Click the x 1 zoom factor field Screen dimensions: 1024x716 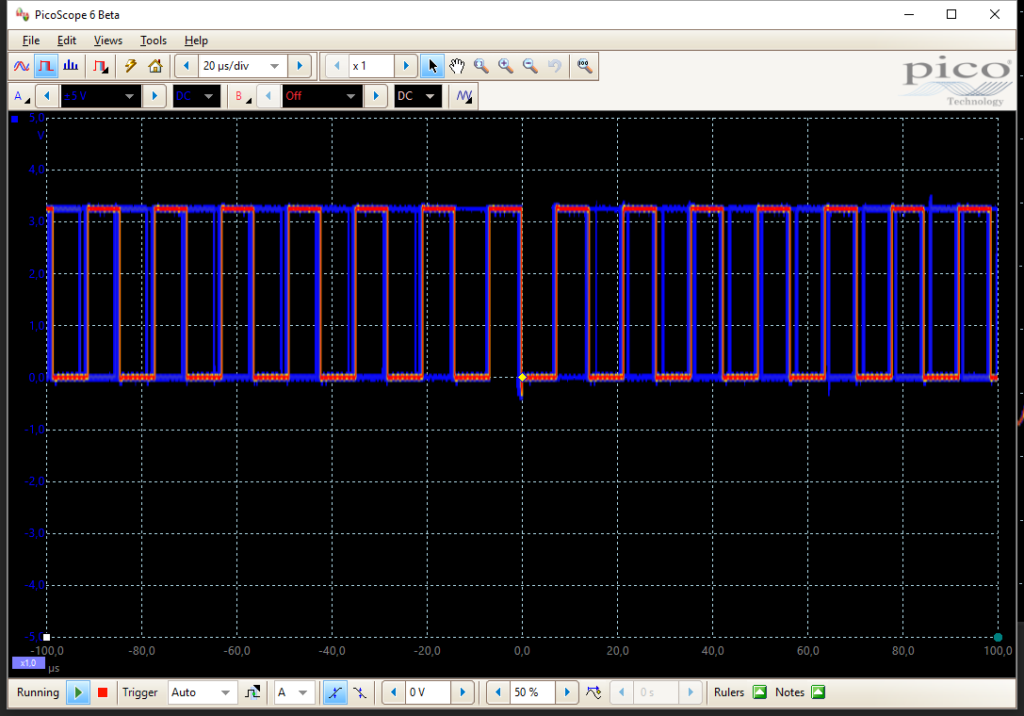(371, 66)
